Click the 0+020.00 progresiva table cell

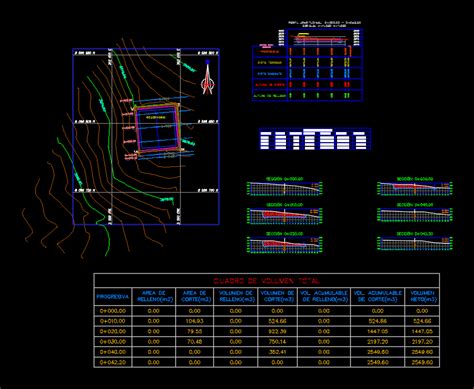point(113,331)
